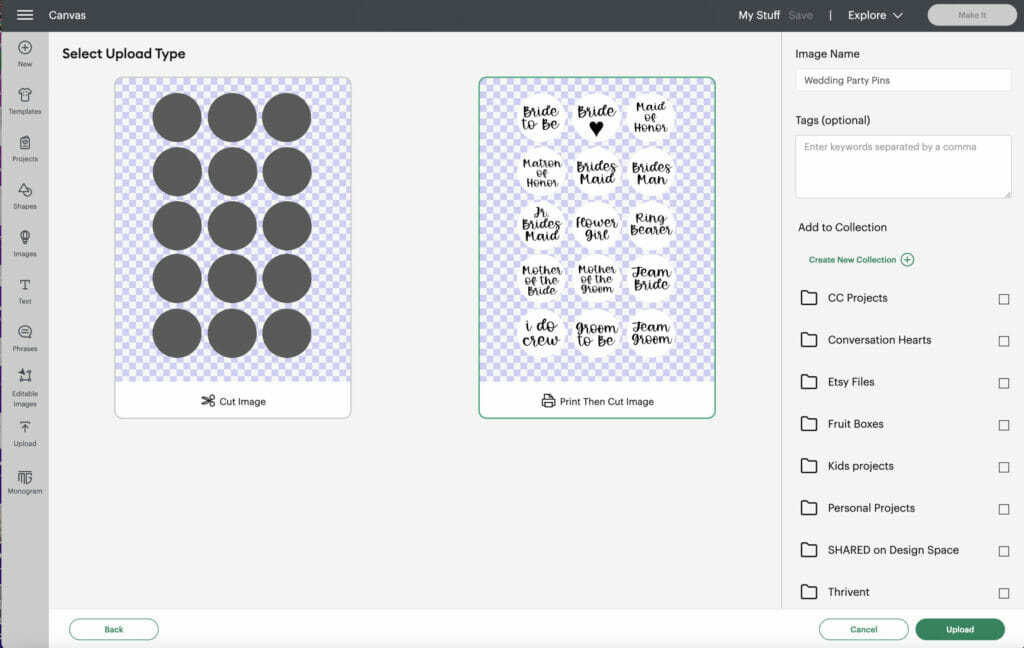Select the Text tool
1024x648 pixels.
25,291
